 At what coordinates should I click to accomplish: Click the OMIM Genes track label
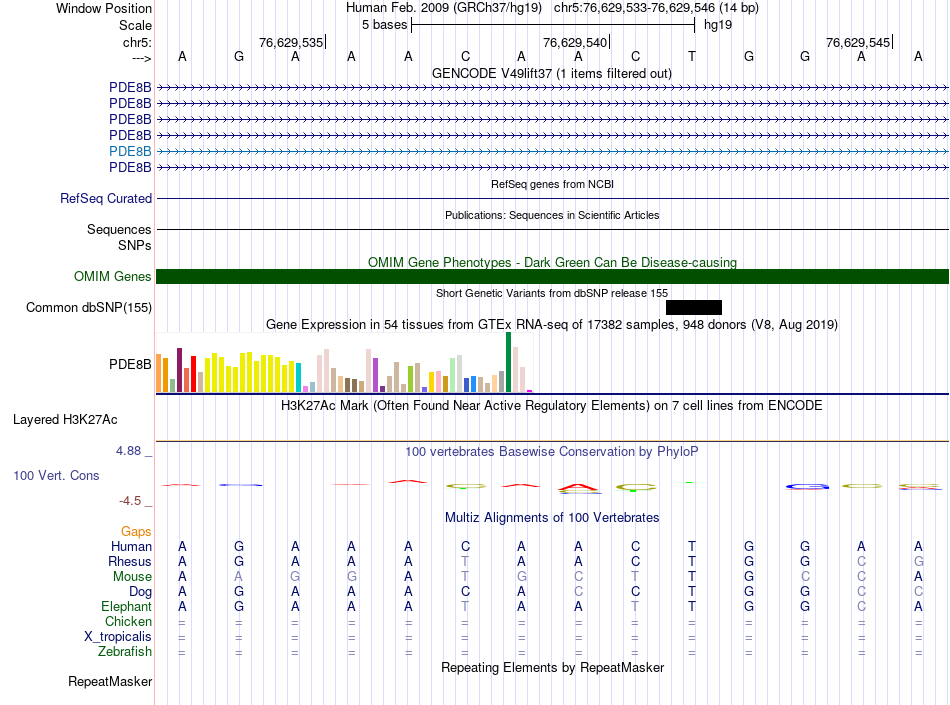coord(113,277)
